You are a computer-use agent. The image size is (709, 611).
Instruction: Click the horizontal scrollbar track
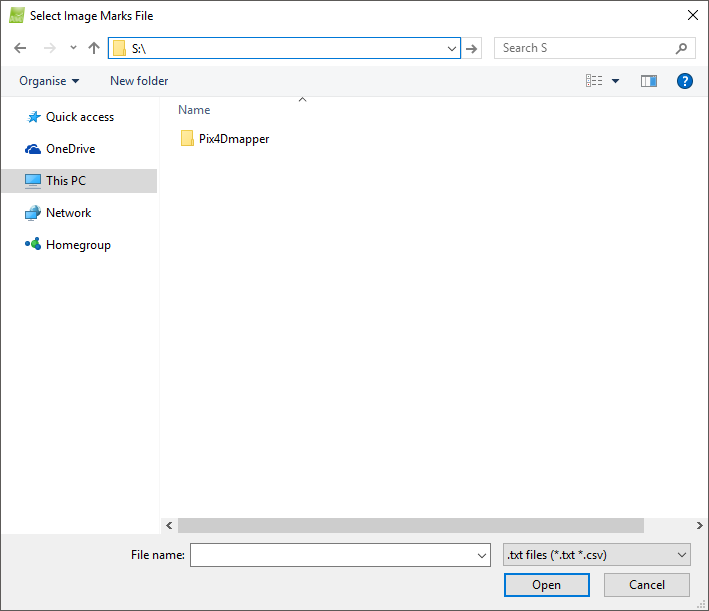click(x=668, y=525)
